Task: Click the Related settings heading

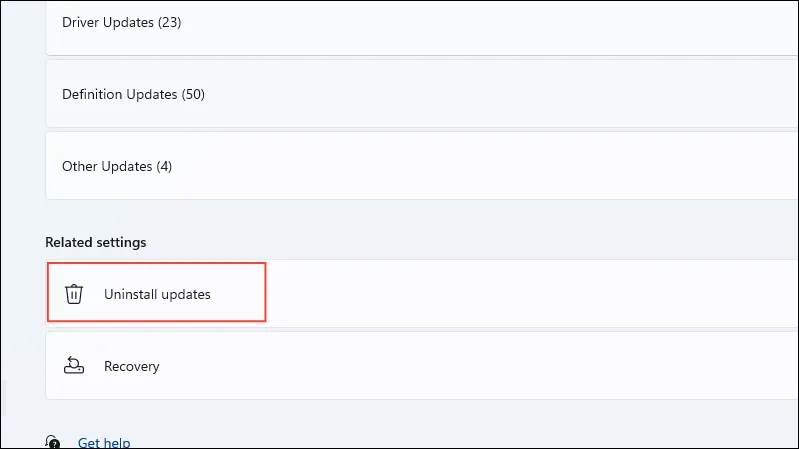Action: click(x=96, y=242)
